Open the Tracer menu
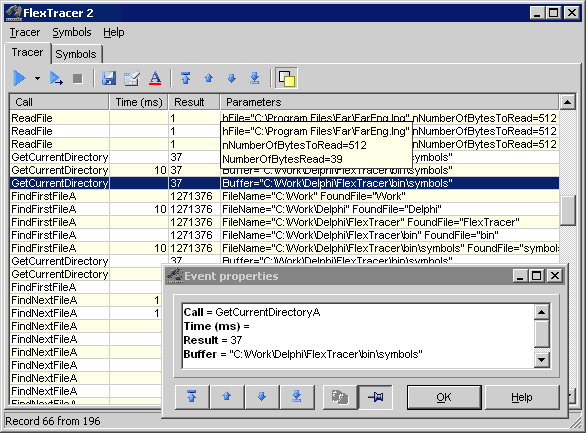The image size is (586, 433). click(x=25, y=33)
